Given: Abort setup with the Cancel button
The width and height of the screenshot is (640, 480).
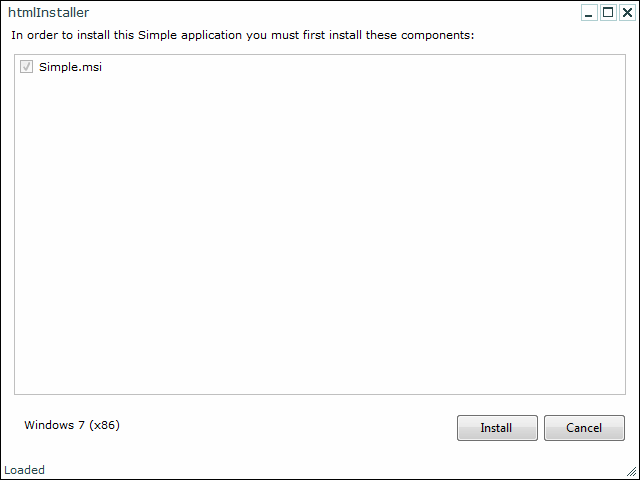Looking at the screenshot, I should click(584, 428).
